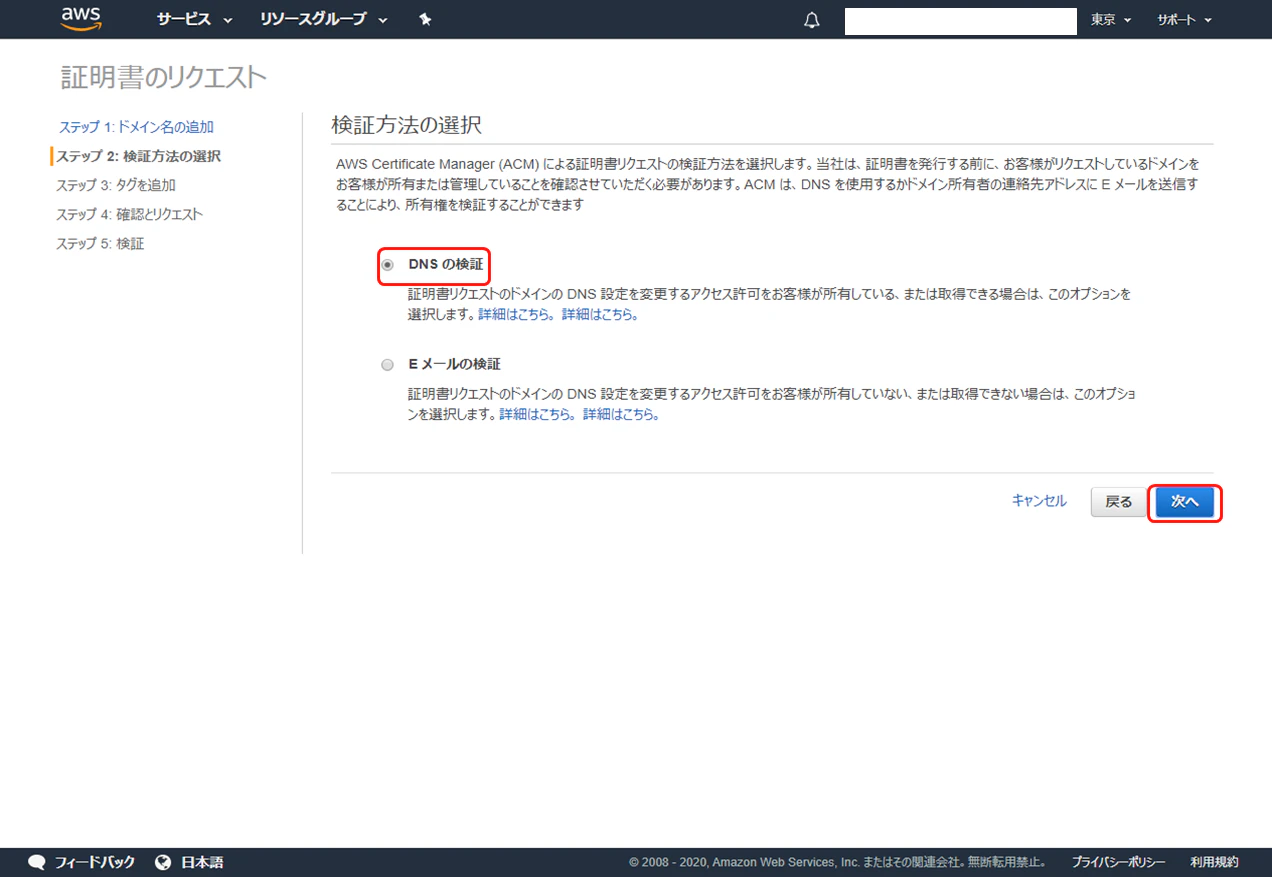Click the 検証方法の選択 section heading

click(406, 126)
